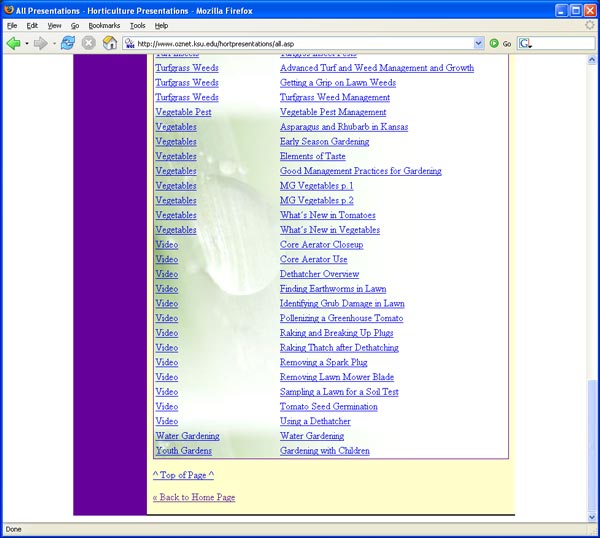Image resolution: width=600 pixels, height=538 pixels.
Task: Click the green Go button icon
Action: click(494, 44)
